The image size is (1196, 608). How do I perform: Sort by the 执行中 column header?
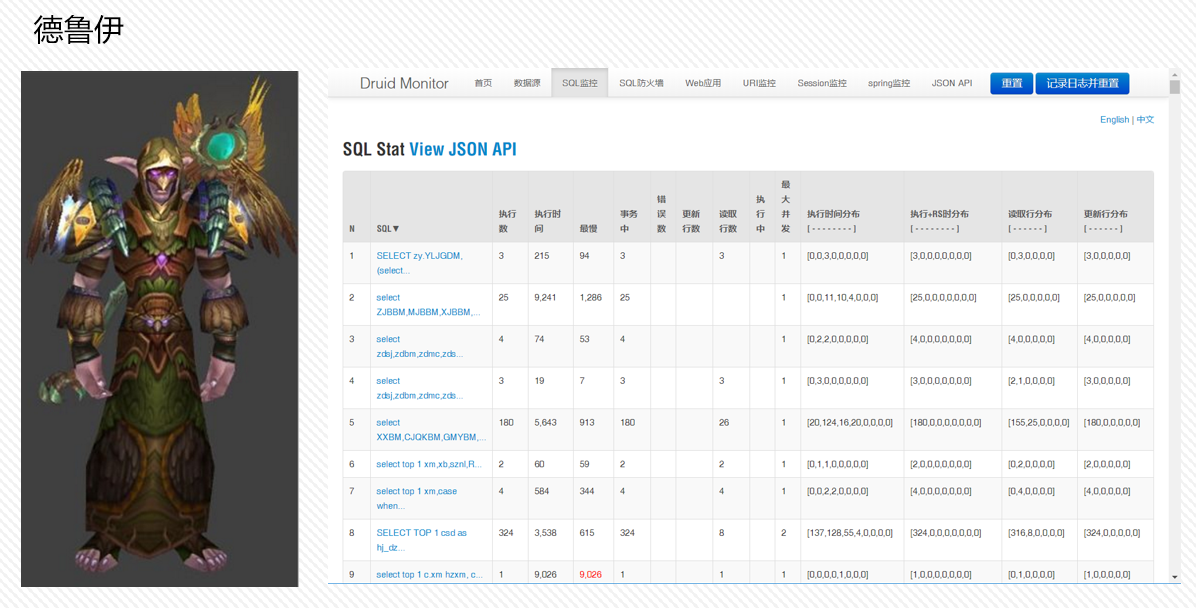point(760,214)
